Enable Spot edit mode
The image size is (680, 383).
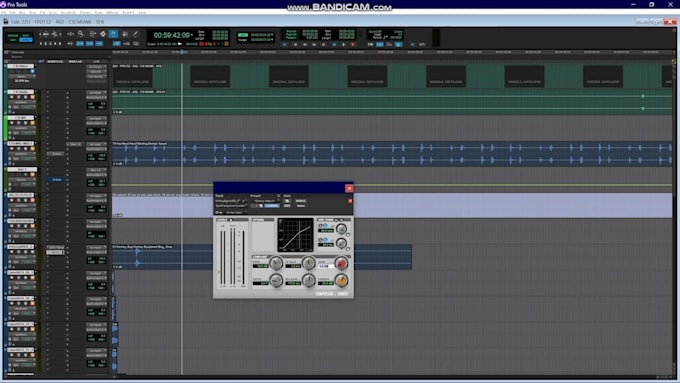point(26,36)
